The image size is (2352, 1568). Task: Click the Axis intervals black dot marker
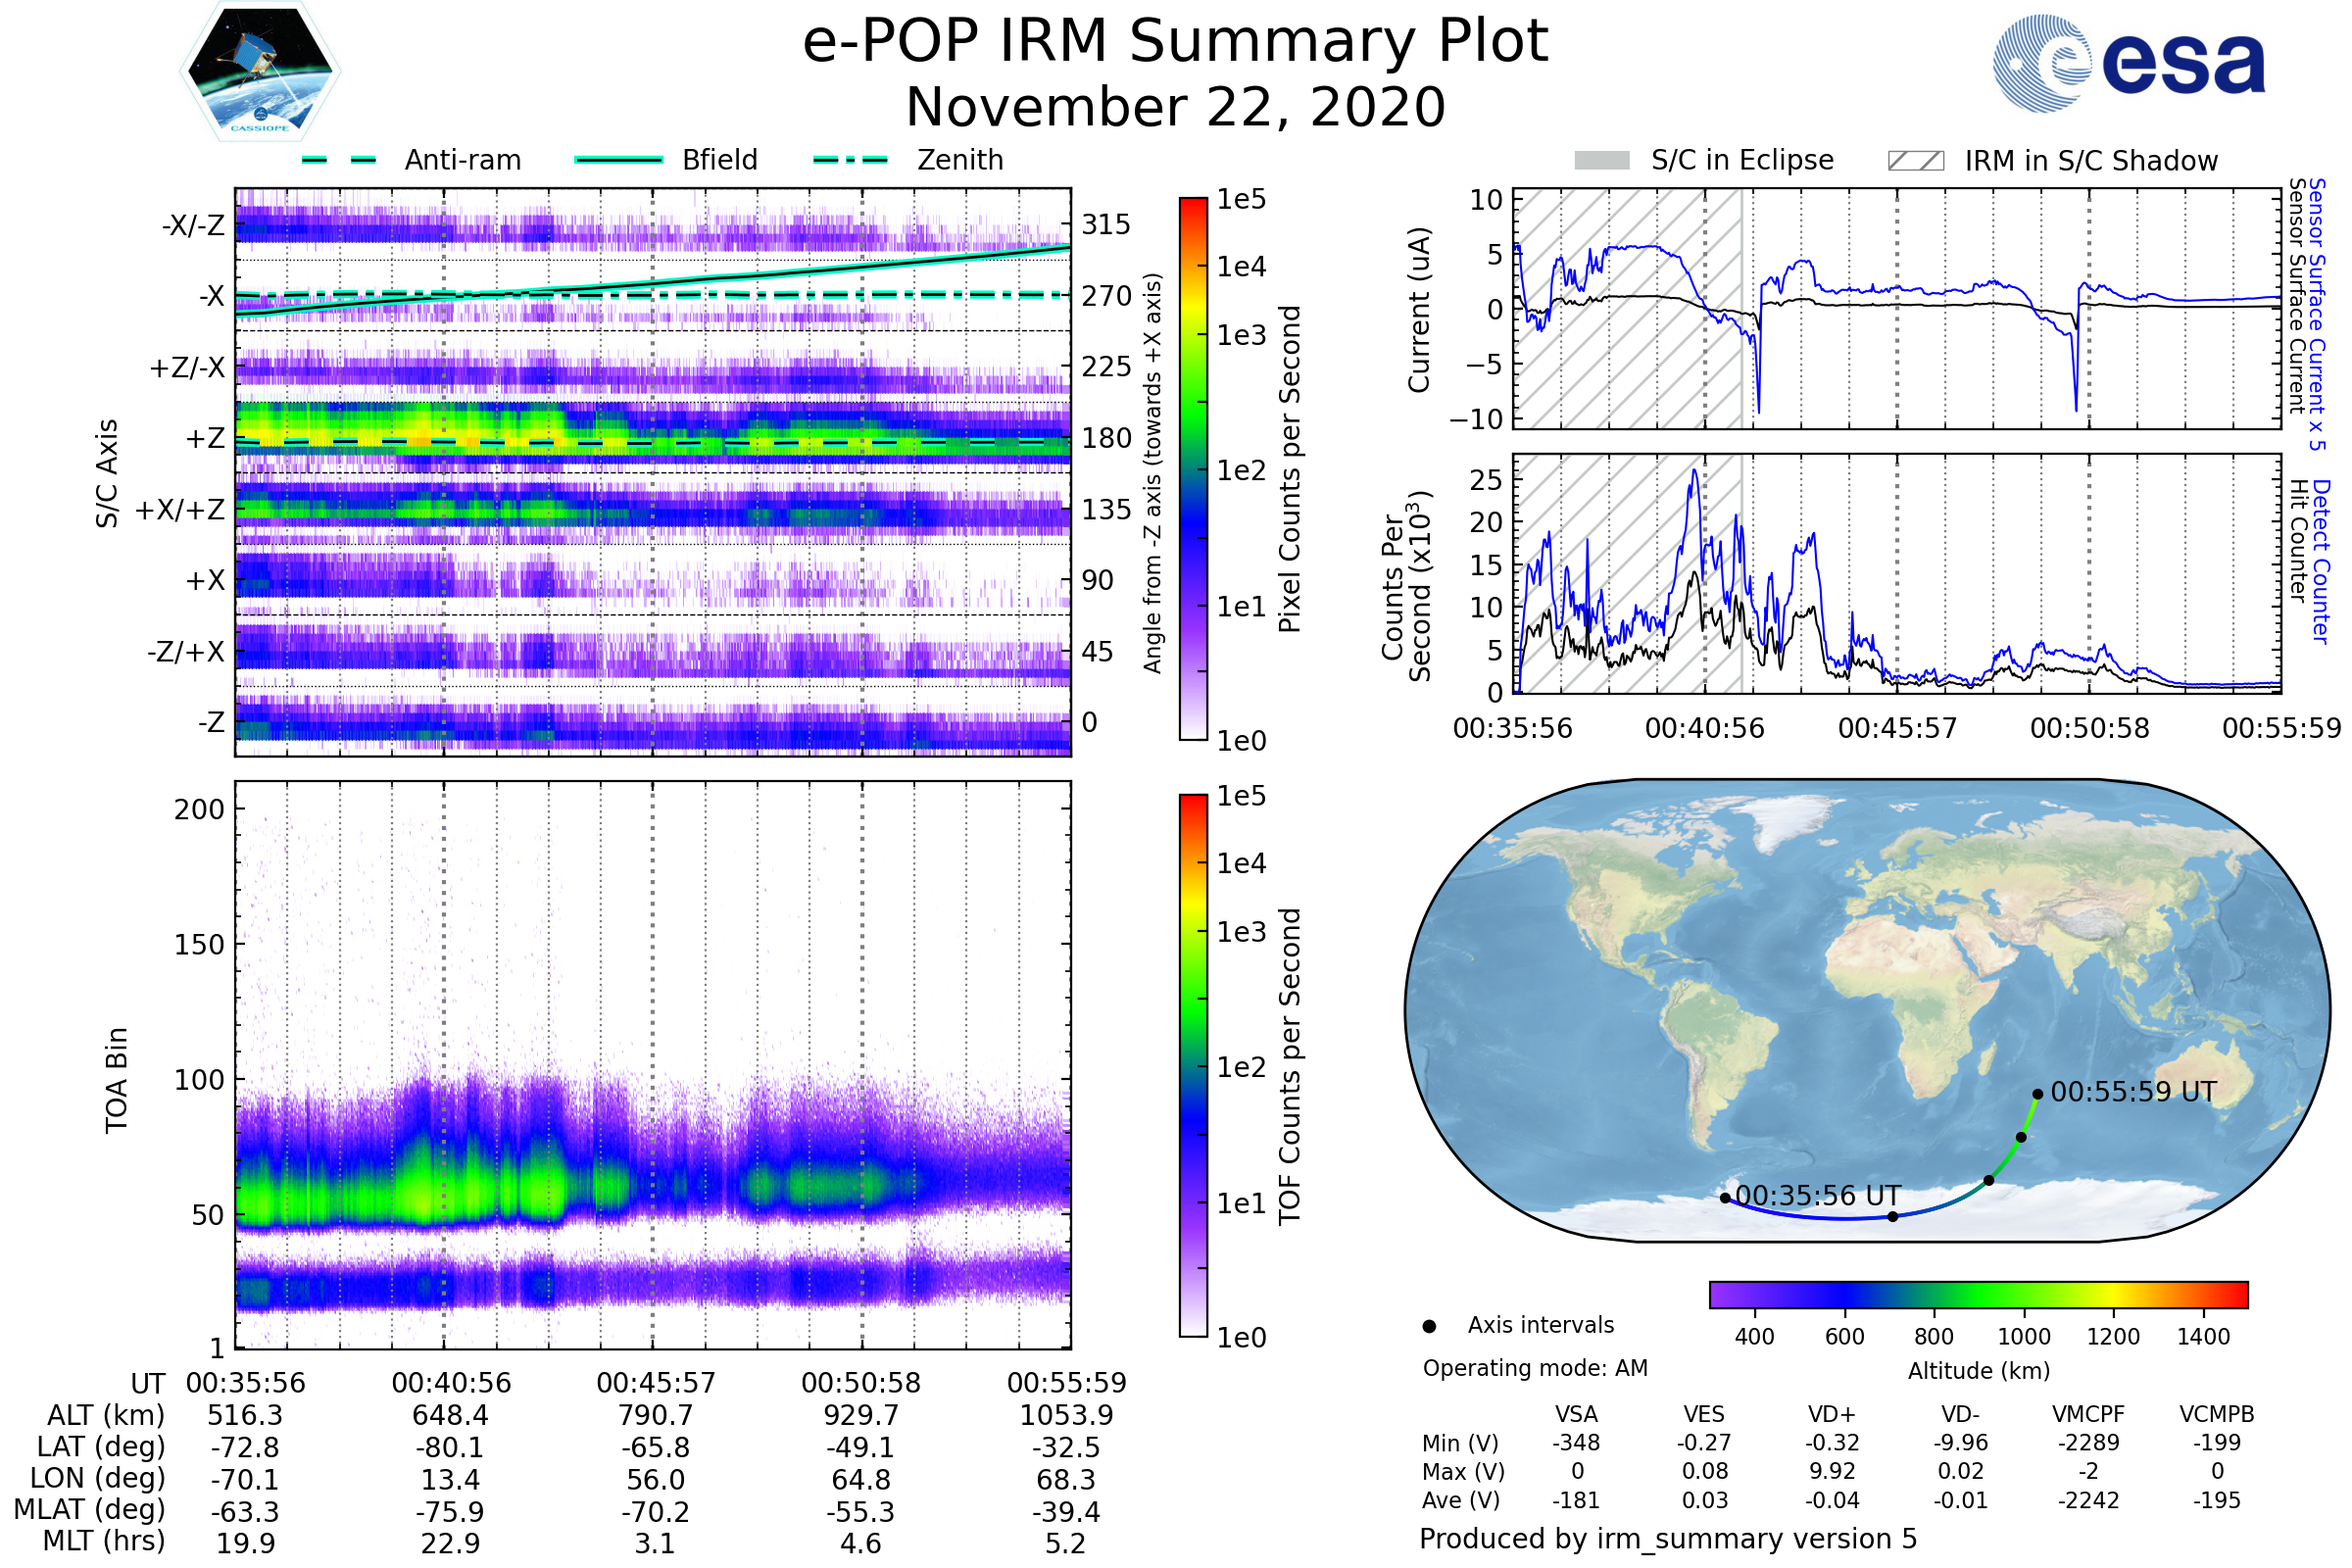1429,1326
